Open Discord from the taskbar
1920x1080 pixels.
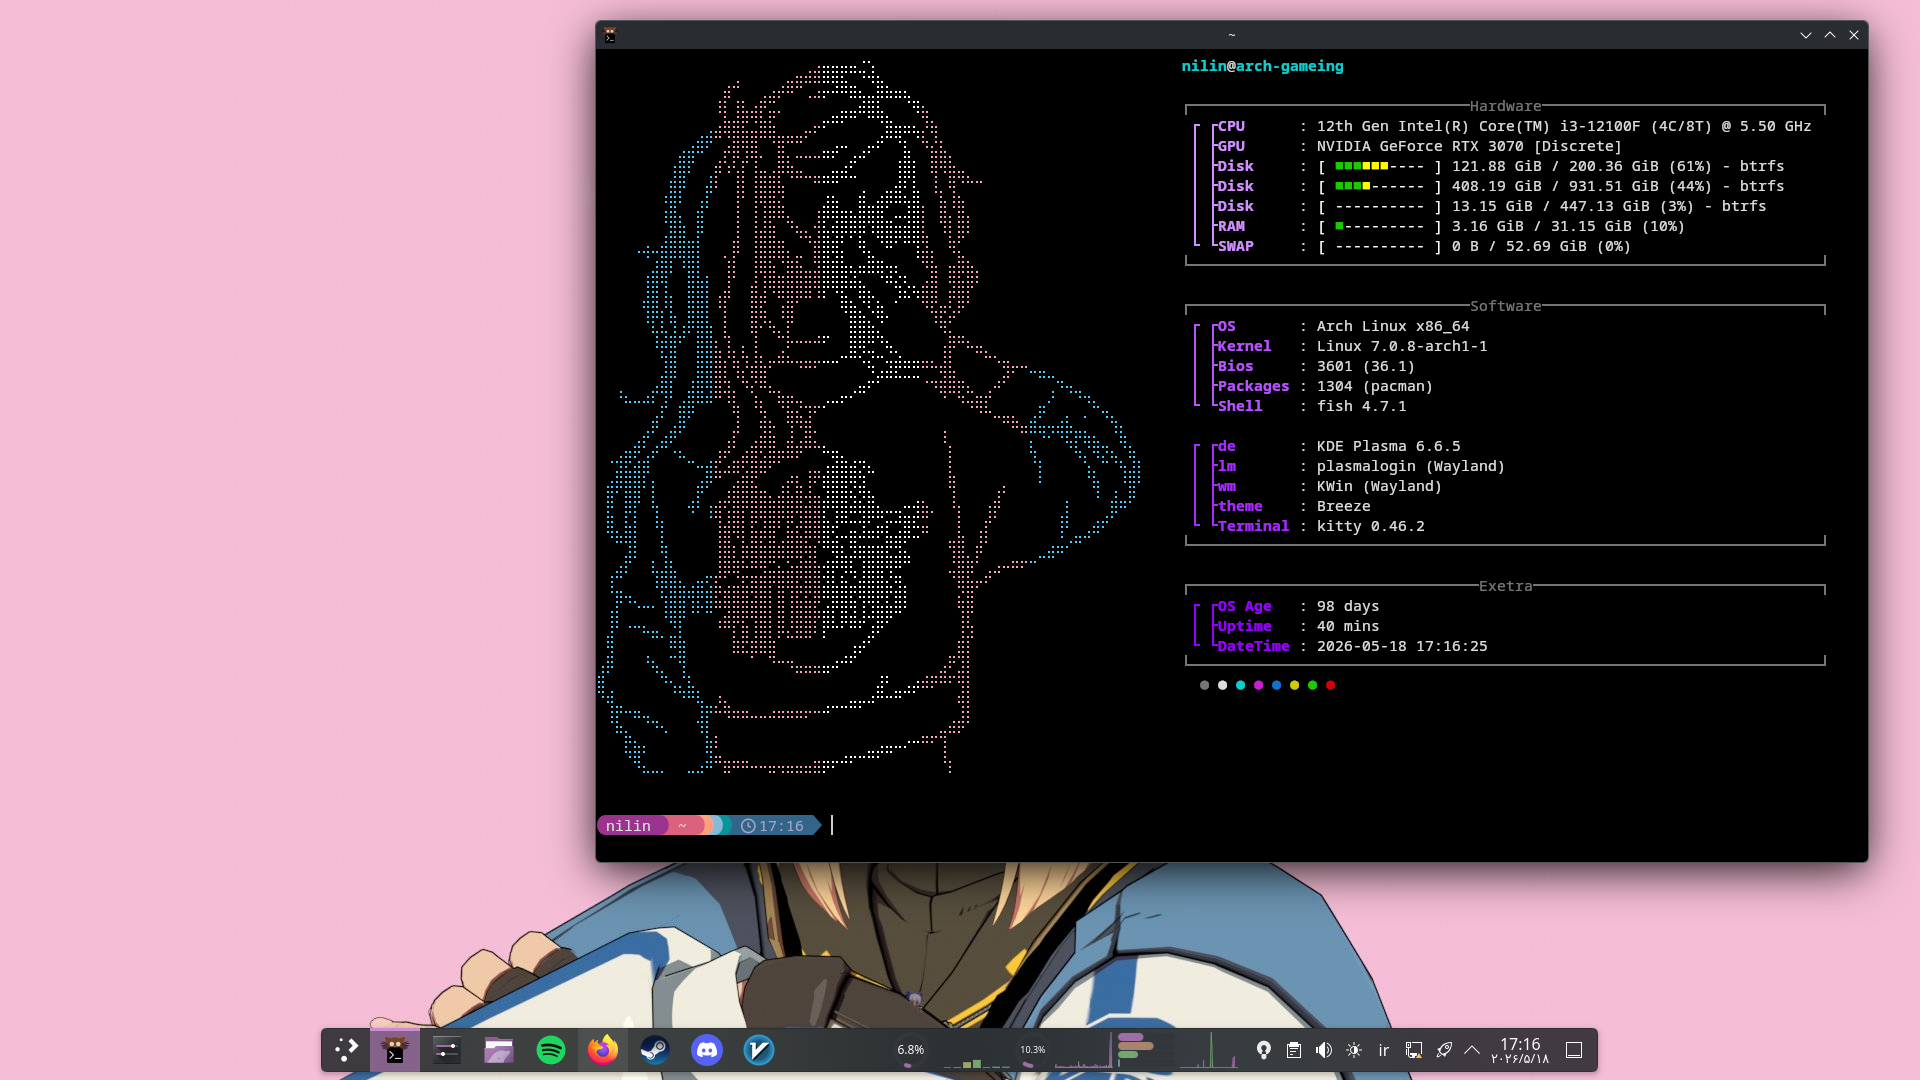pyautogui.click(x=707, y=1050)
